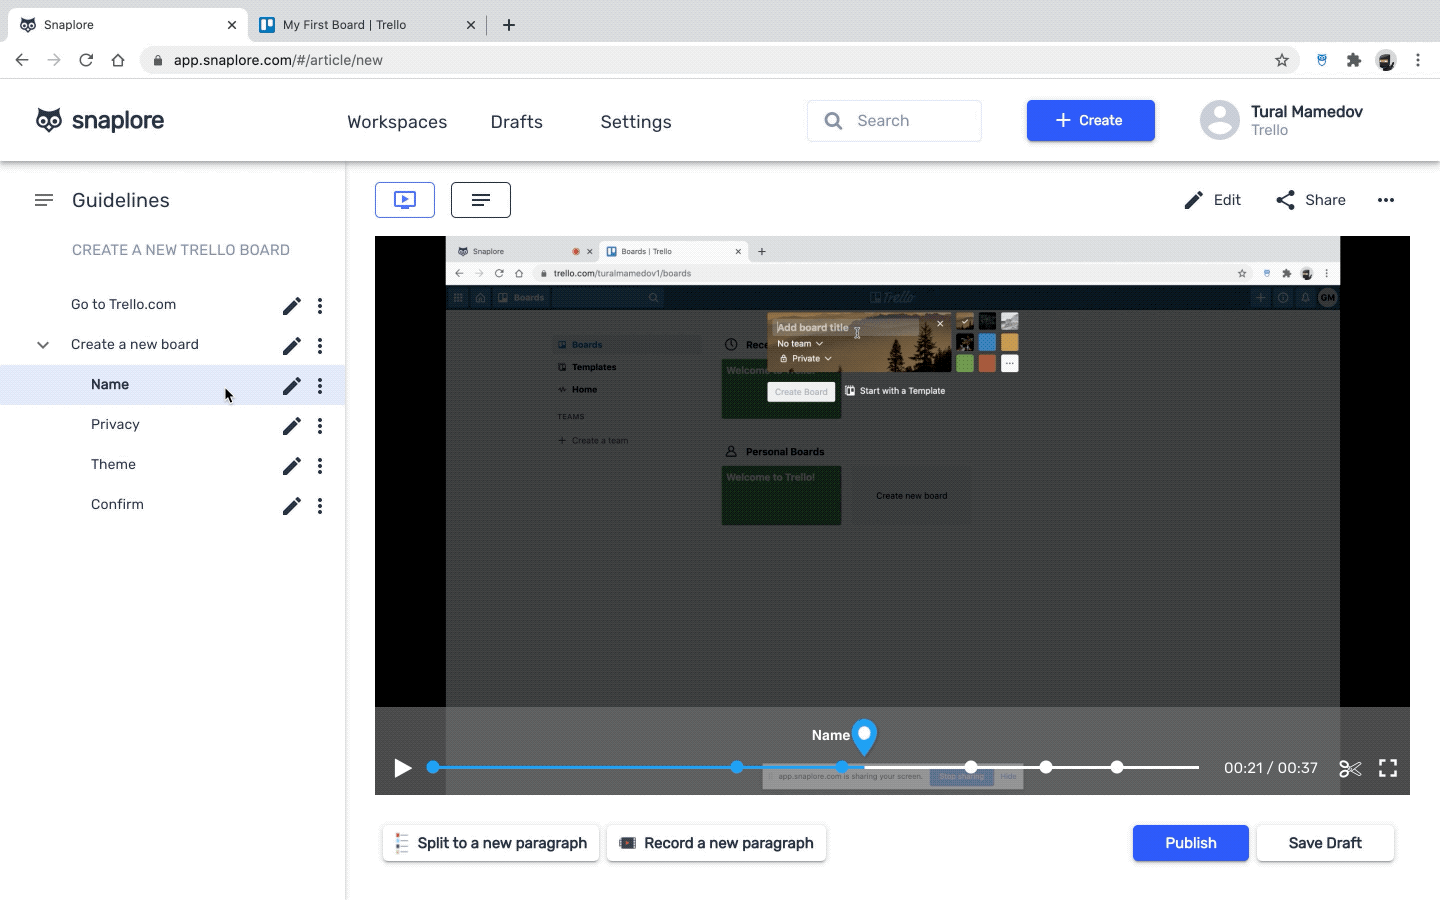Switch to video view mode
The image size is (1440, 900).
click(x=405, y=200)
